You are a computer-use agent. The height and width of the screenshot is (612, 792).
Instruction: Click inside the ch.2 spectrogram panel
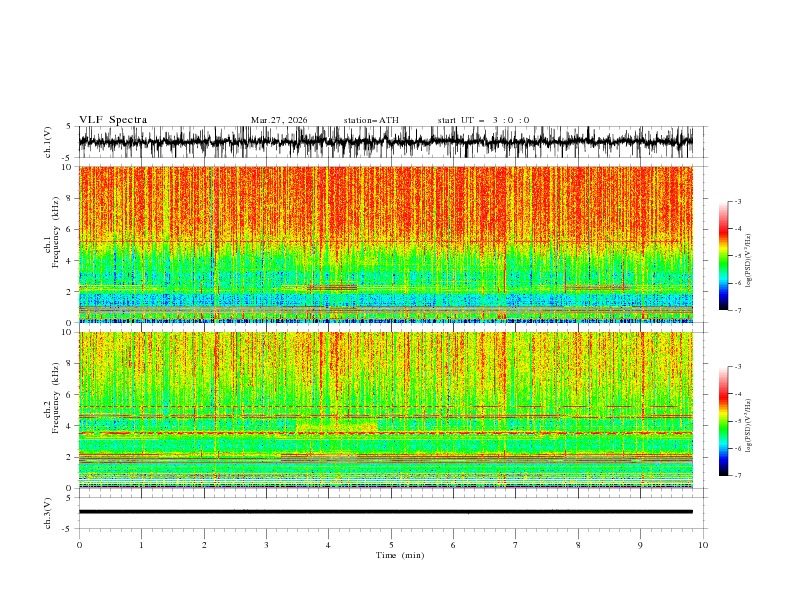coord(386,410)
